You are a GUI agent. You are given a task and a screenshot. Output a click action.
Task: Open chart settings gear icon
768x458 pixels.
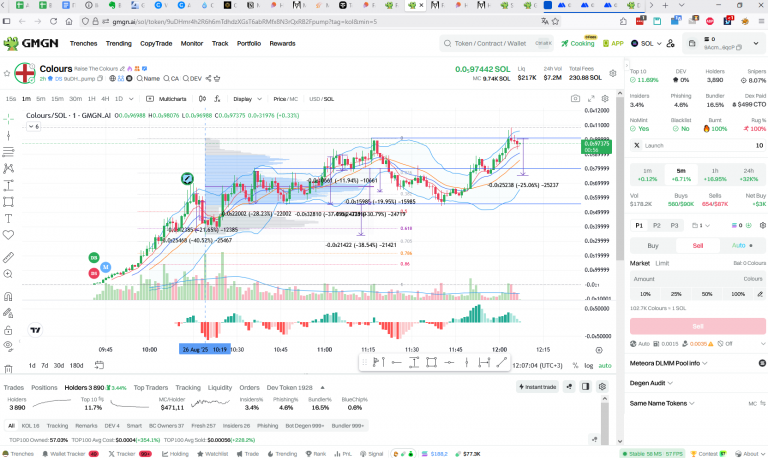click(x=605, y=99)
